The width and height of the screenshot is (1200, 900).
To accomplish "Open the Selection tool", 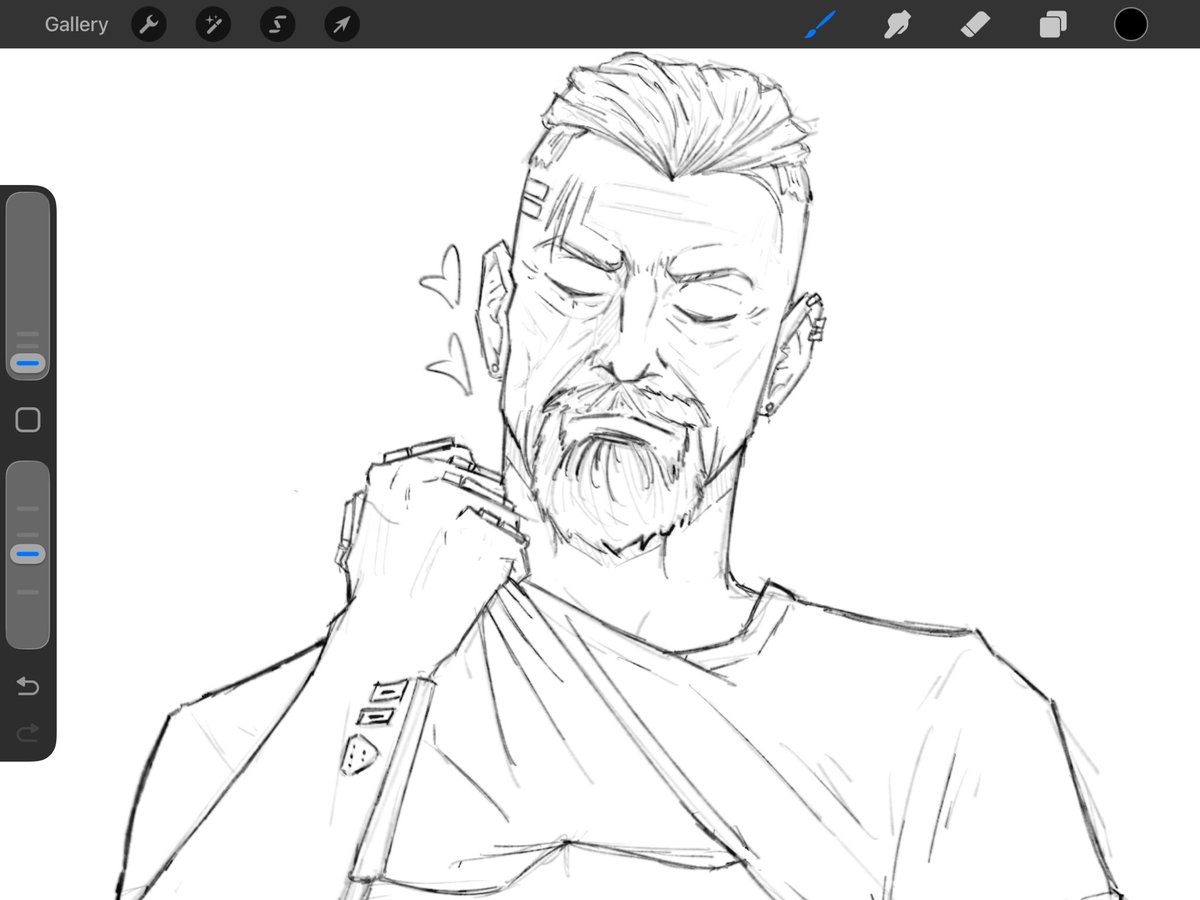I will click(x=277, y=24).
